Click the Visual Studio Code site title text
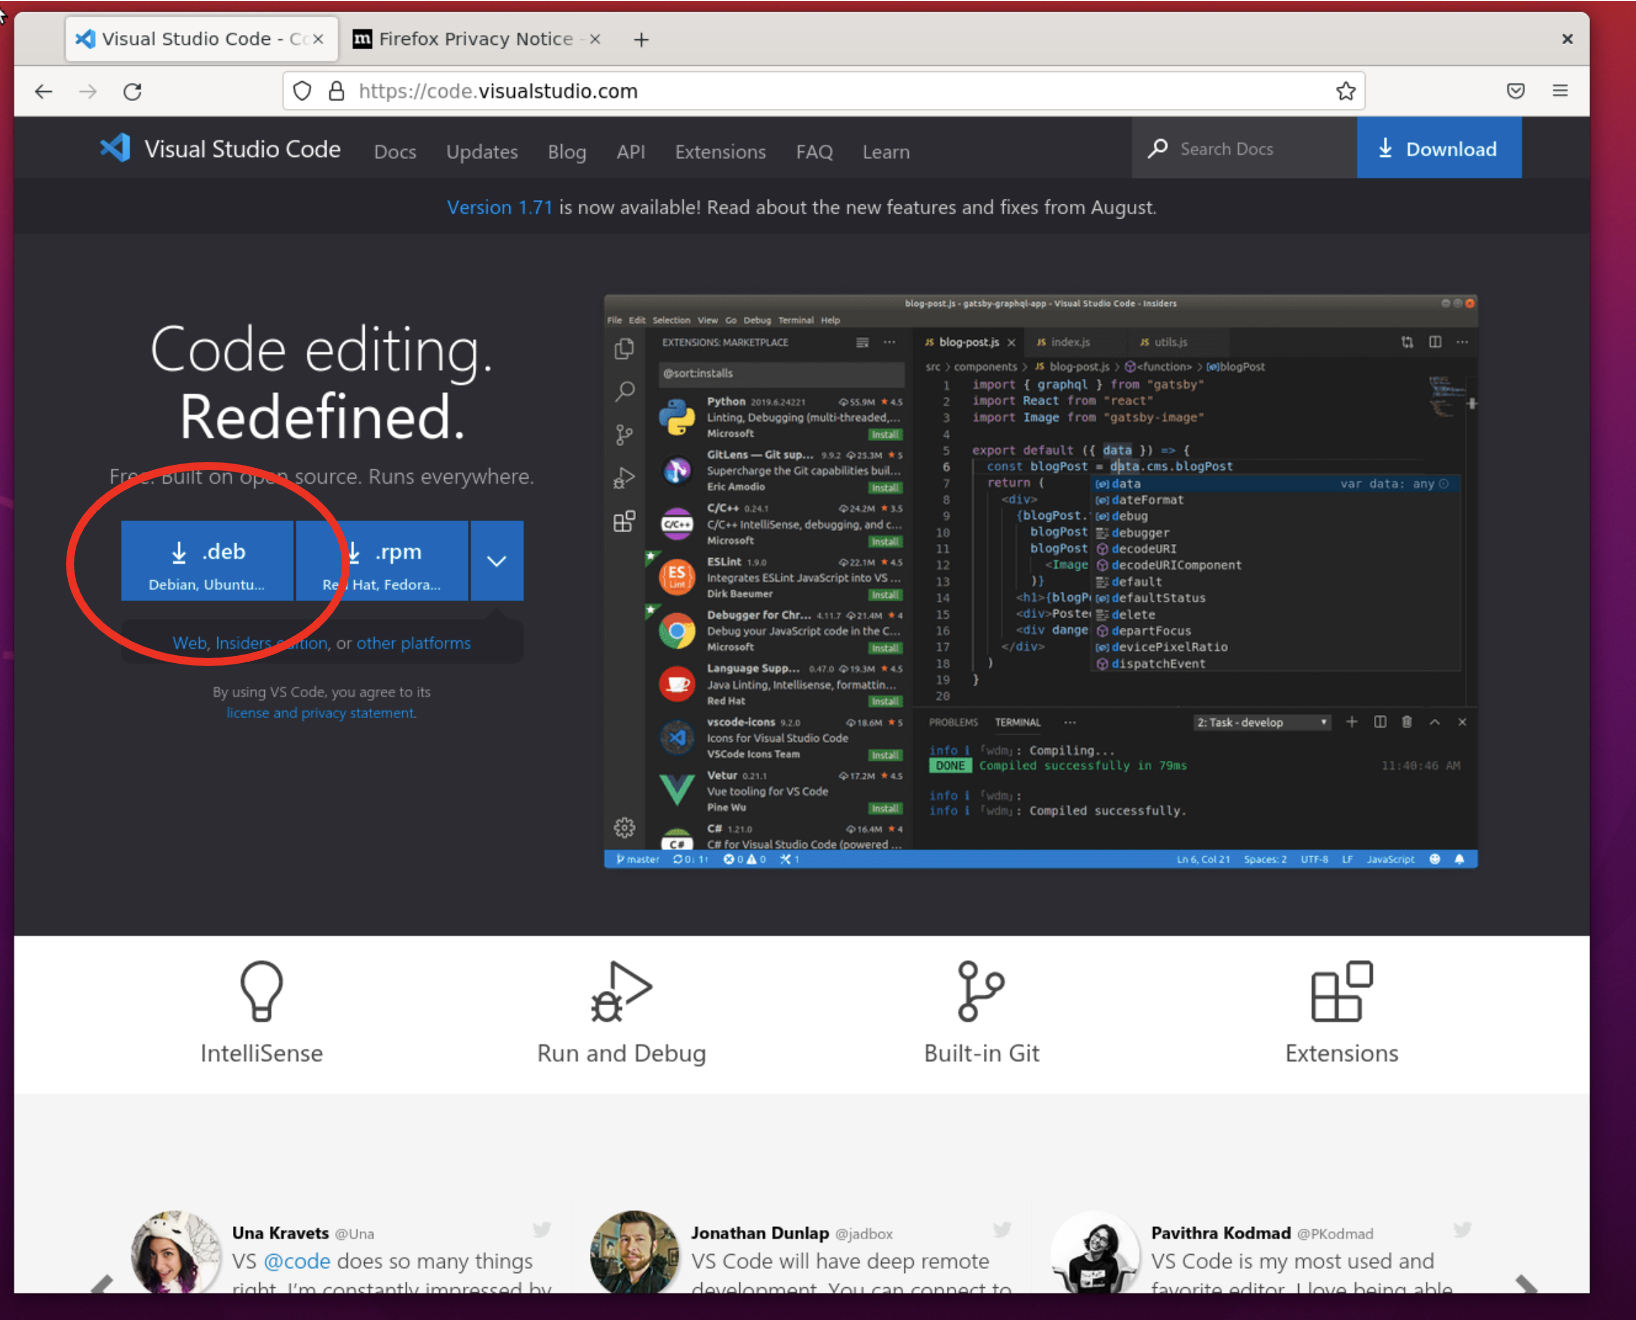Screen dimensions: 1636x1320 242,149
